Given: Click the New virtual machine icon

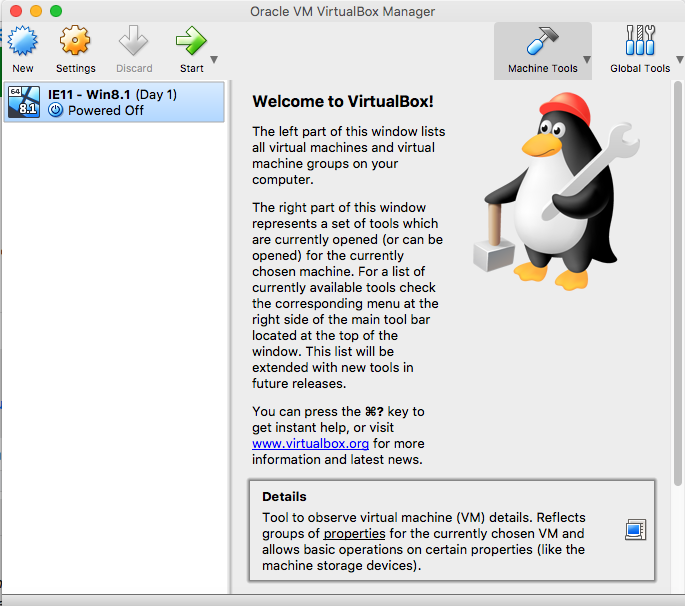Looking at the screenshot, I should [x=22, y=43].
